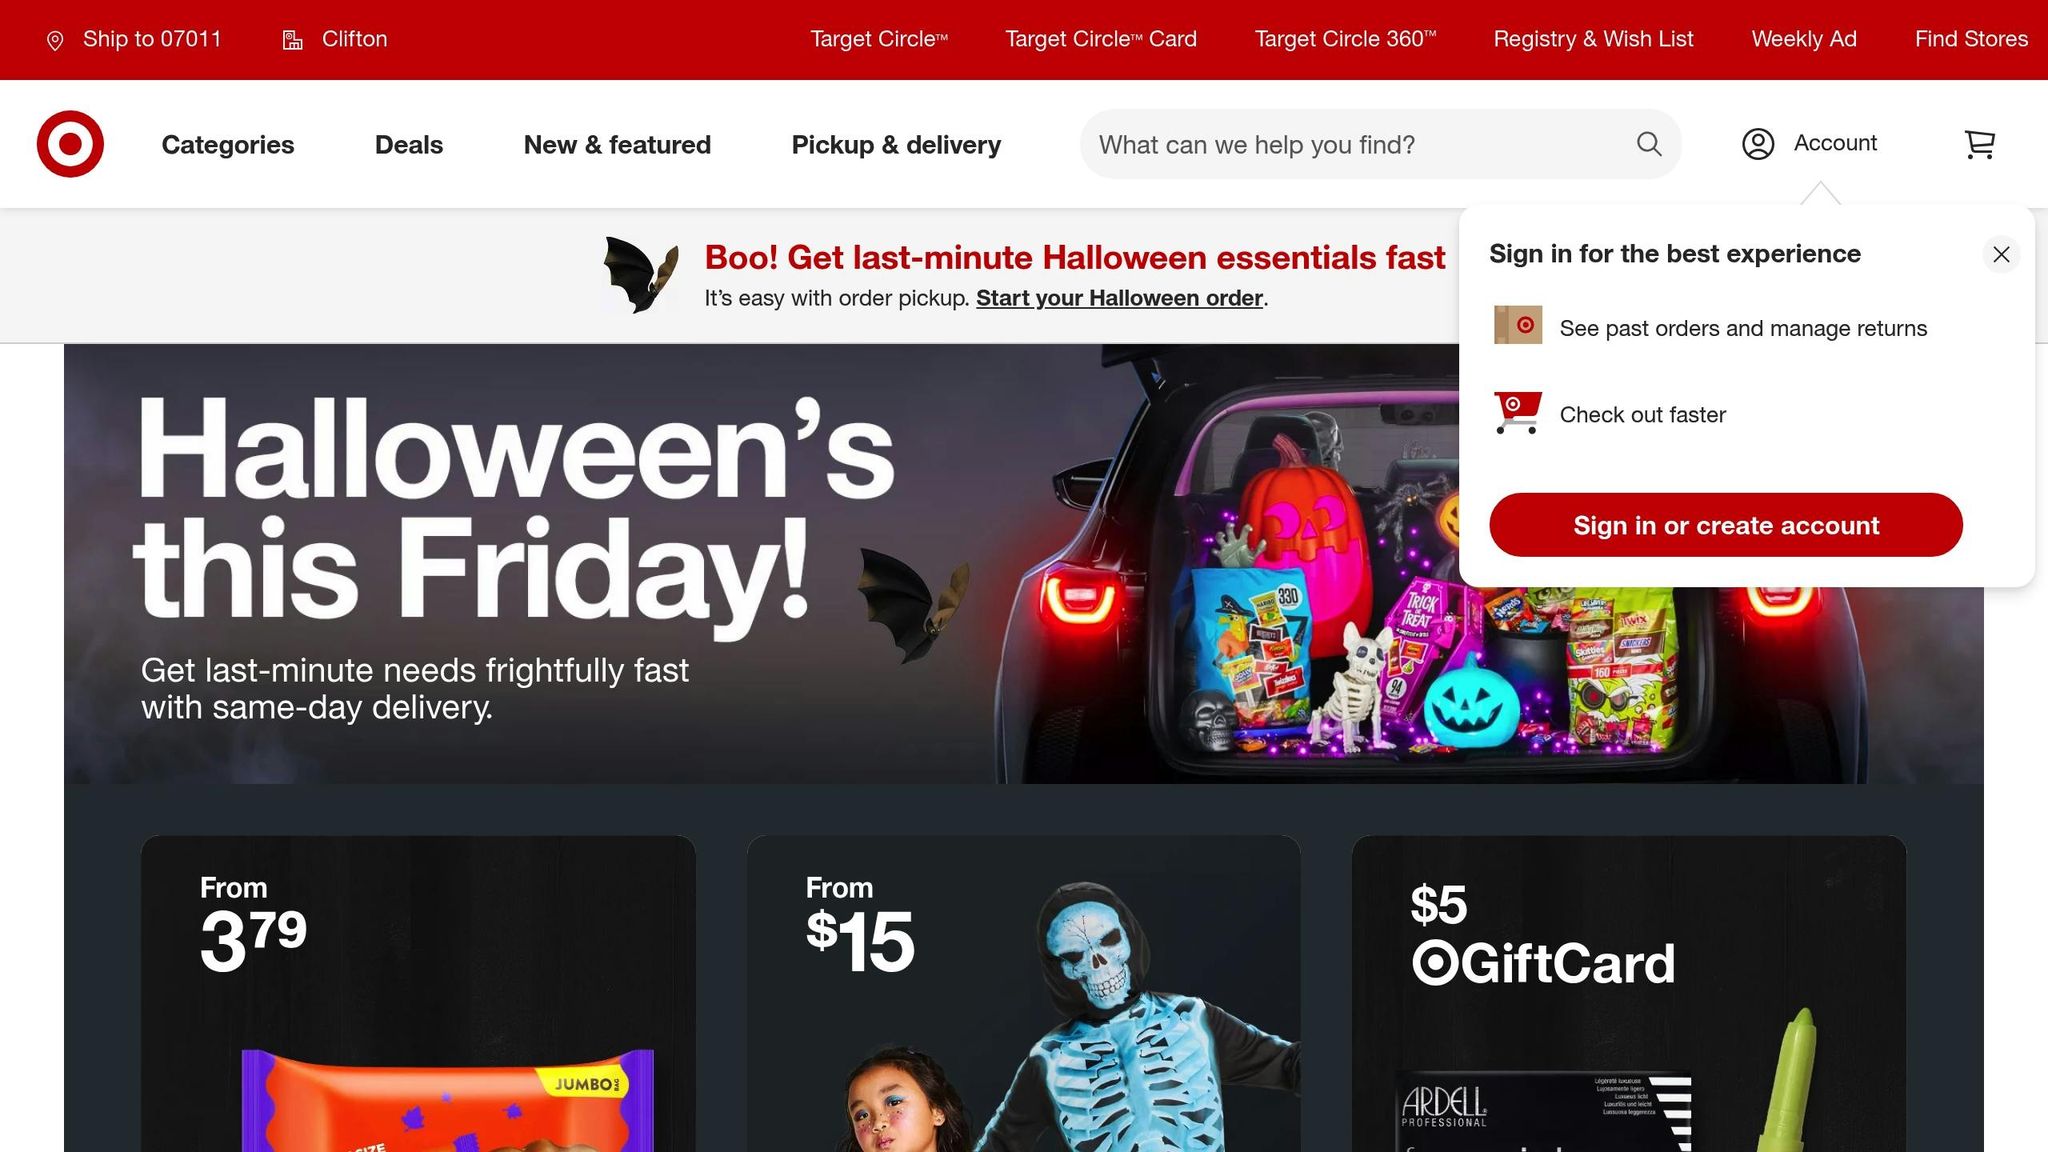Click the store building icon beside Clifton
Screen dimensions: 2048x1152
292,40
